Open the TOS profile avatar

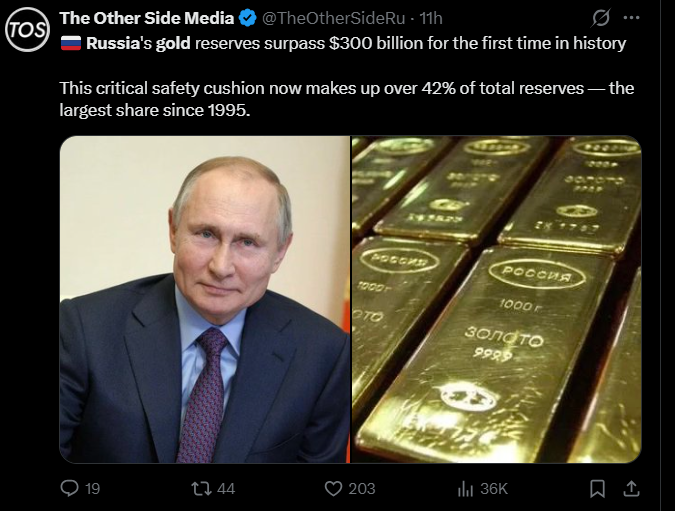click(x=26, y=29)
